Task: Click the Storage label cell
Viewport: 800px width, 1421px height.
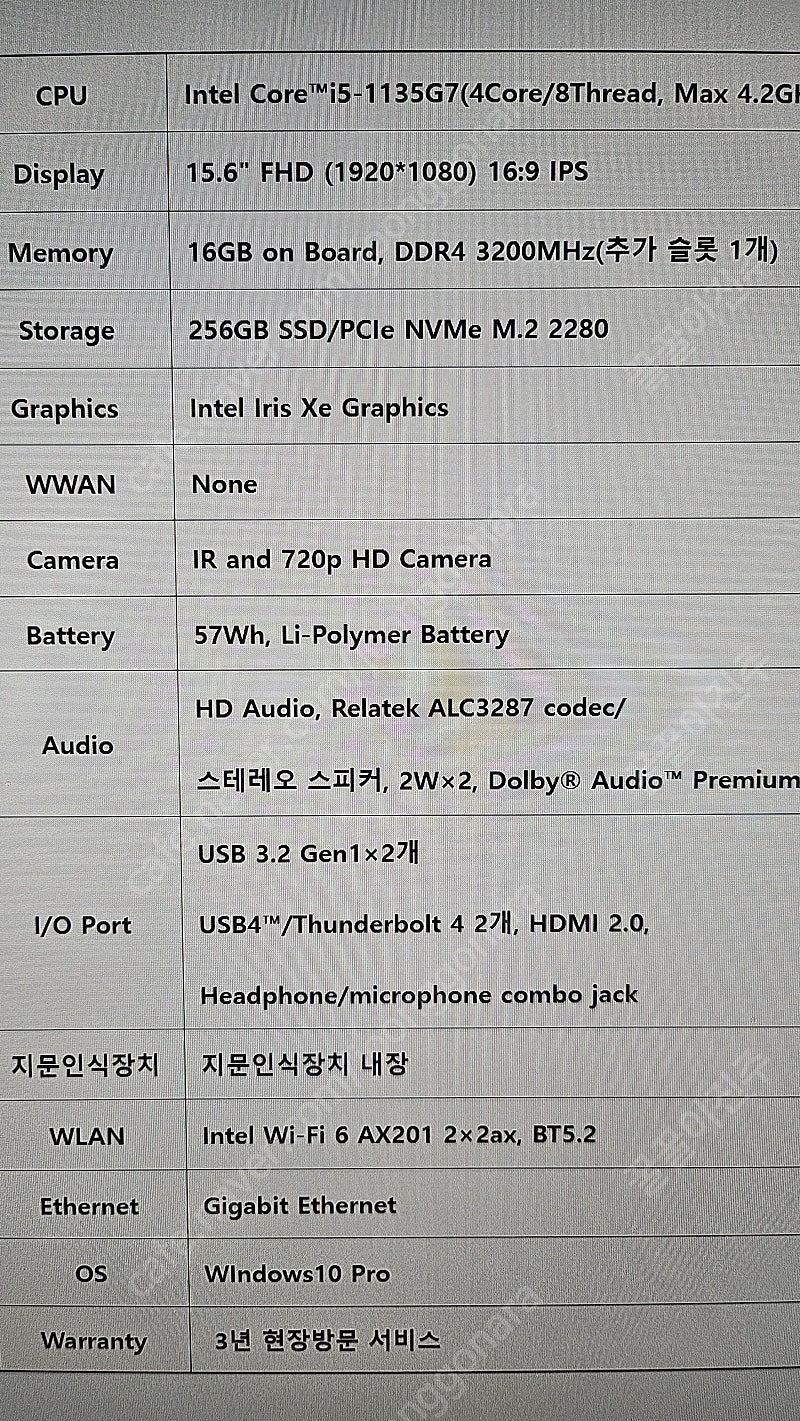Action: point(66,331)
